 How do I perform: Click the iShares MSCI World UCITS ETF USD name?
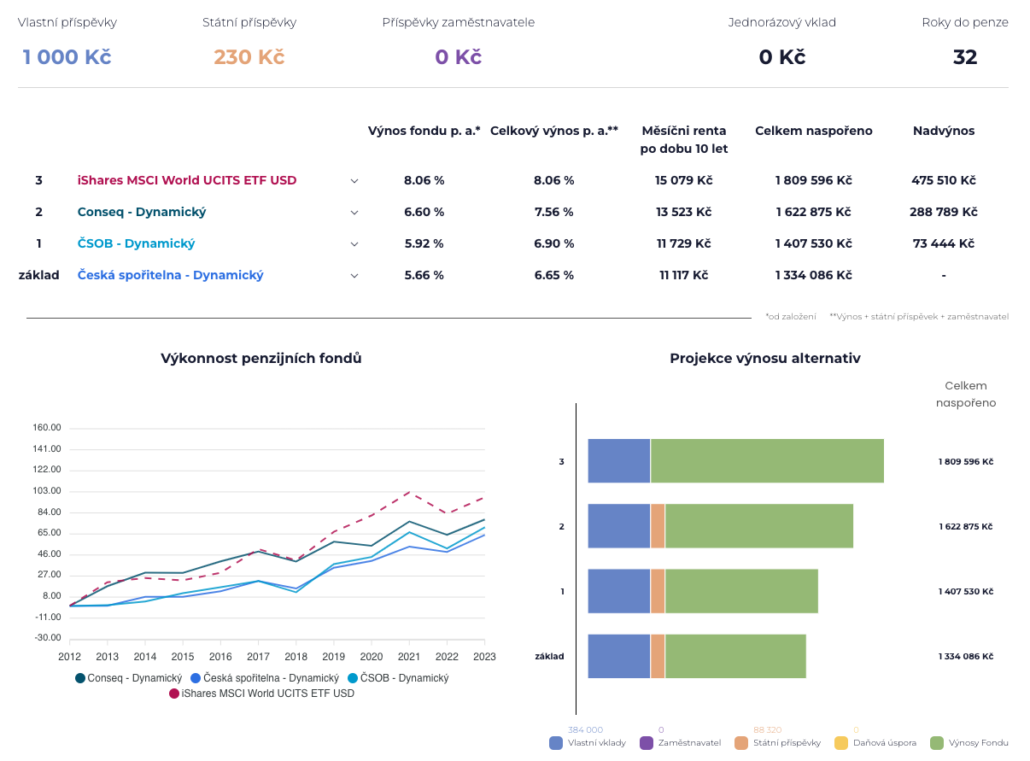click(x=187, y=181)
